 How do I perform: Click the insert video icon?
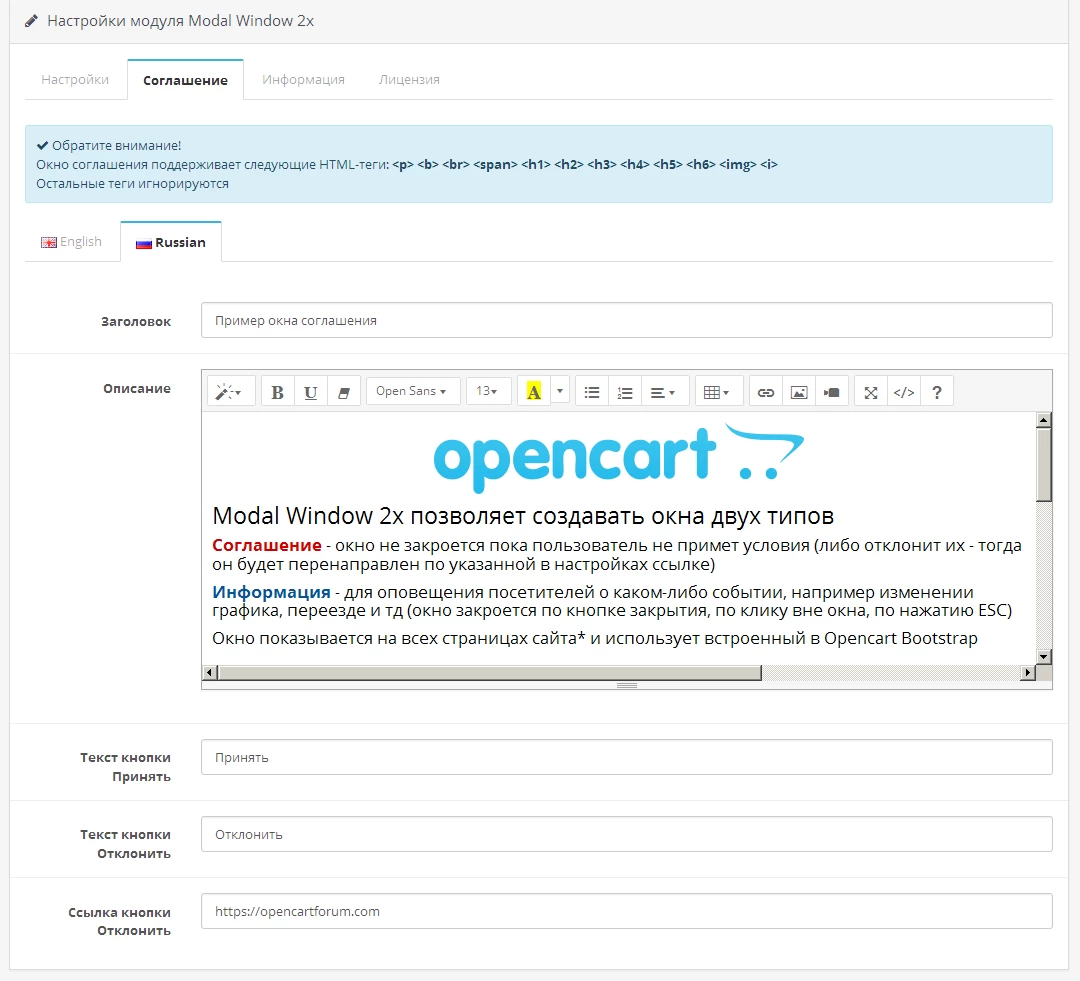click(x=832, y=392)
